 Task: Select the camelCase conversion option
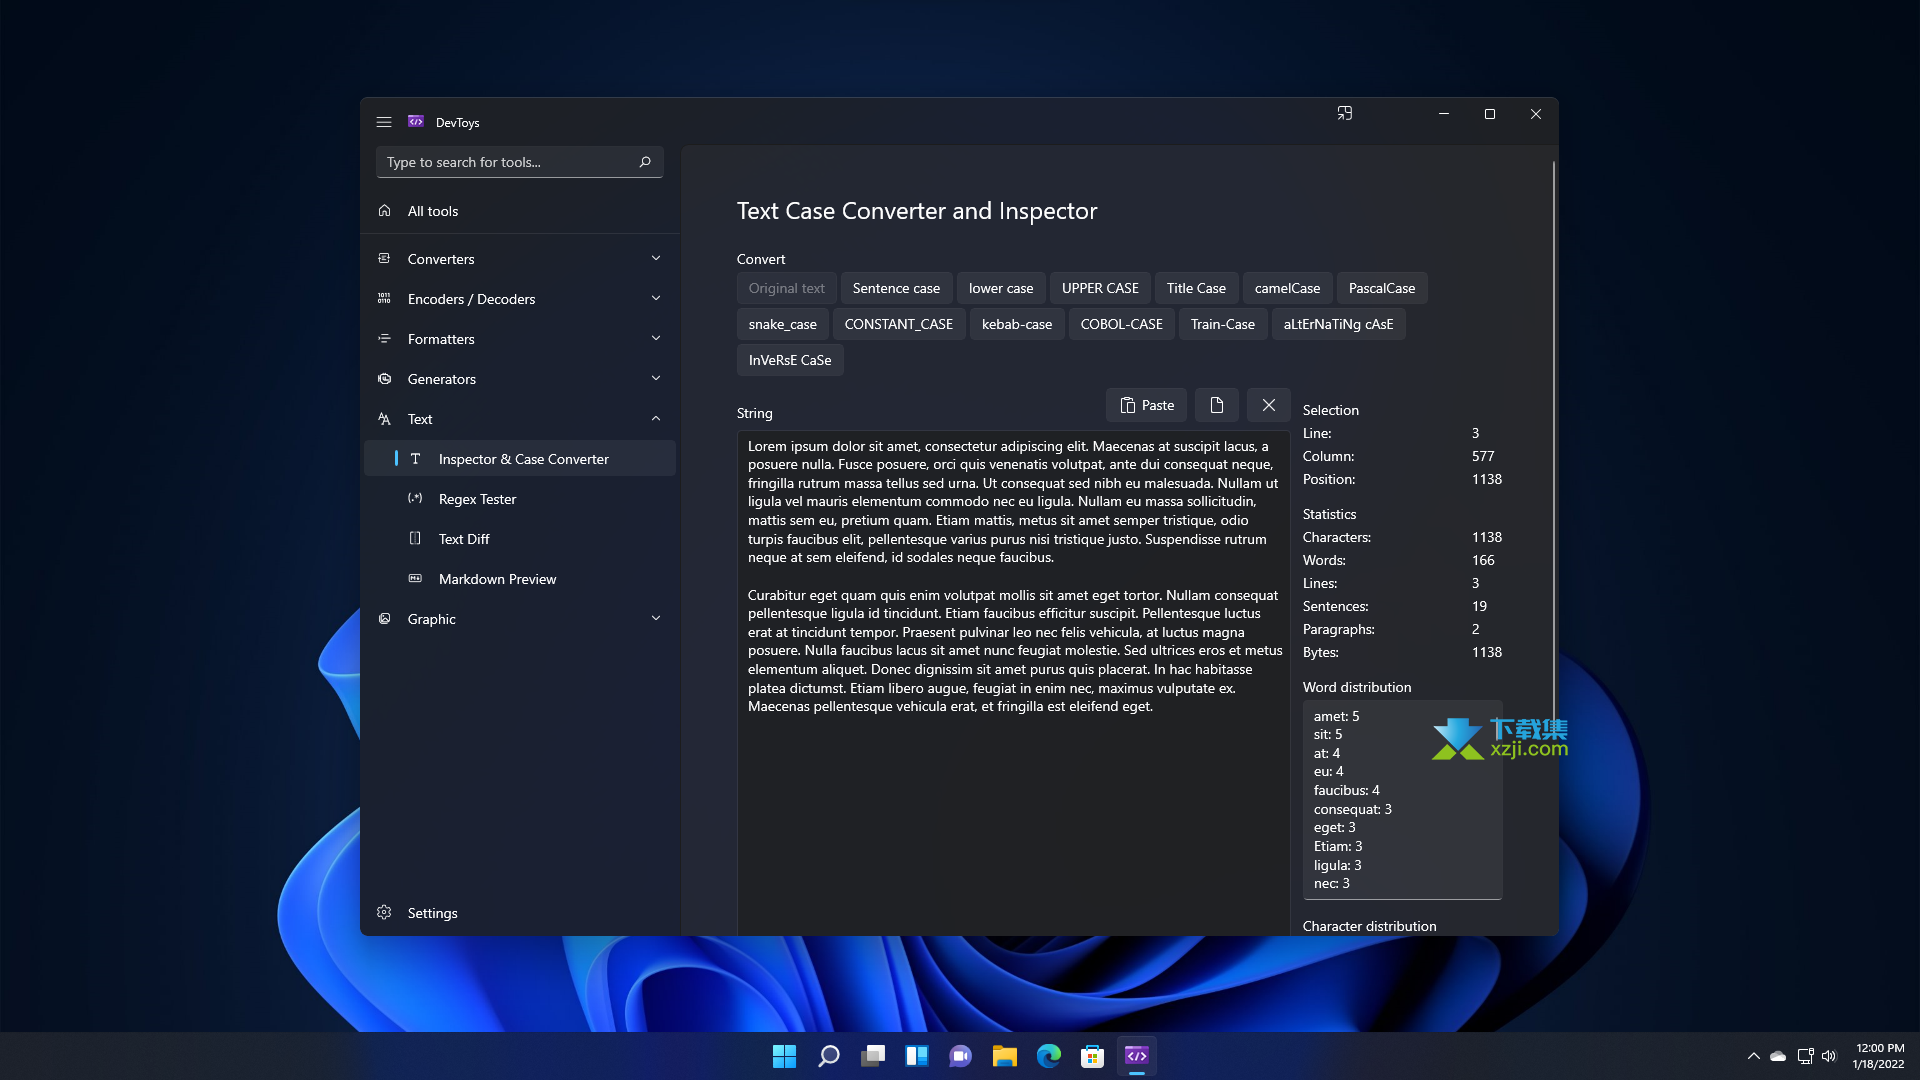pyautogui.click(x=1286, y=287)
